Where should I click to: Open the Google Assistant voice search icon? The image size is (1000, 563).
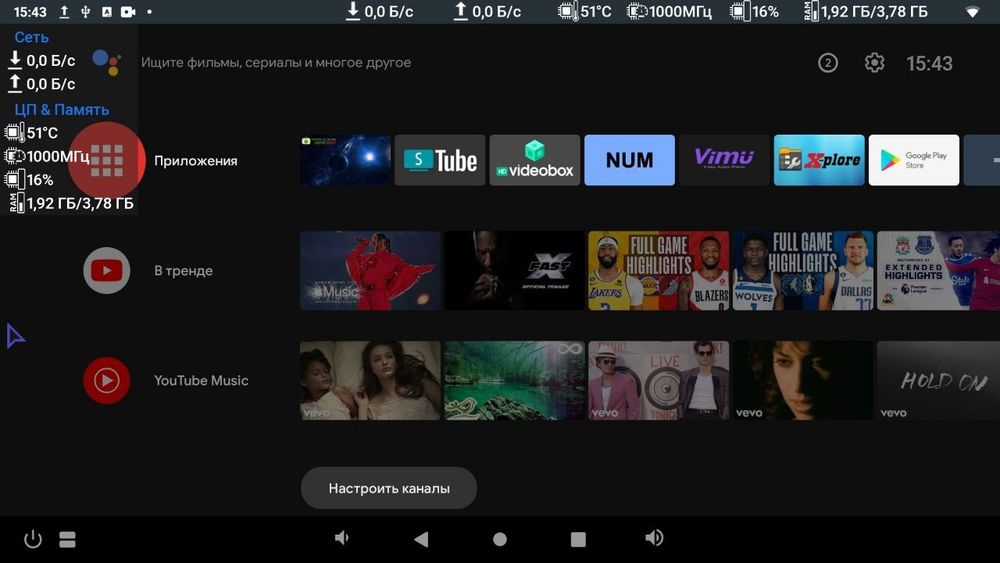coord(107,62)
